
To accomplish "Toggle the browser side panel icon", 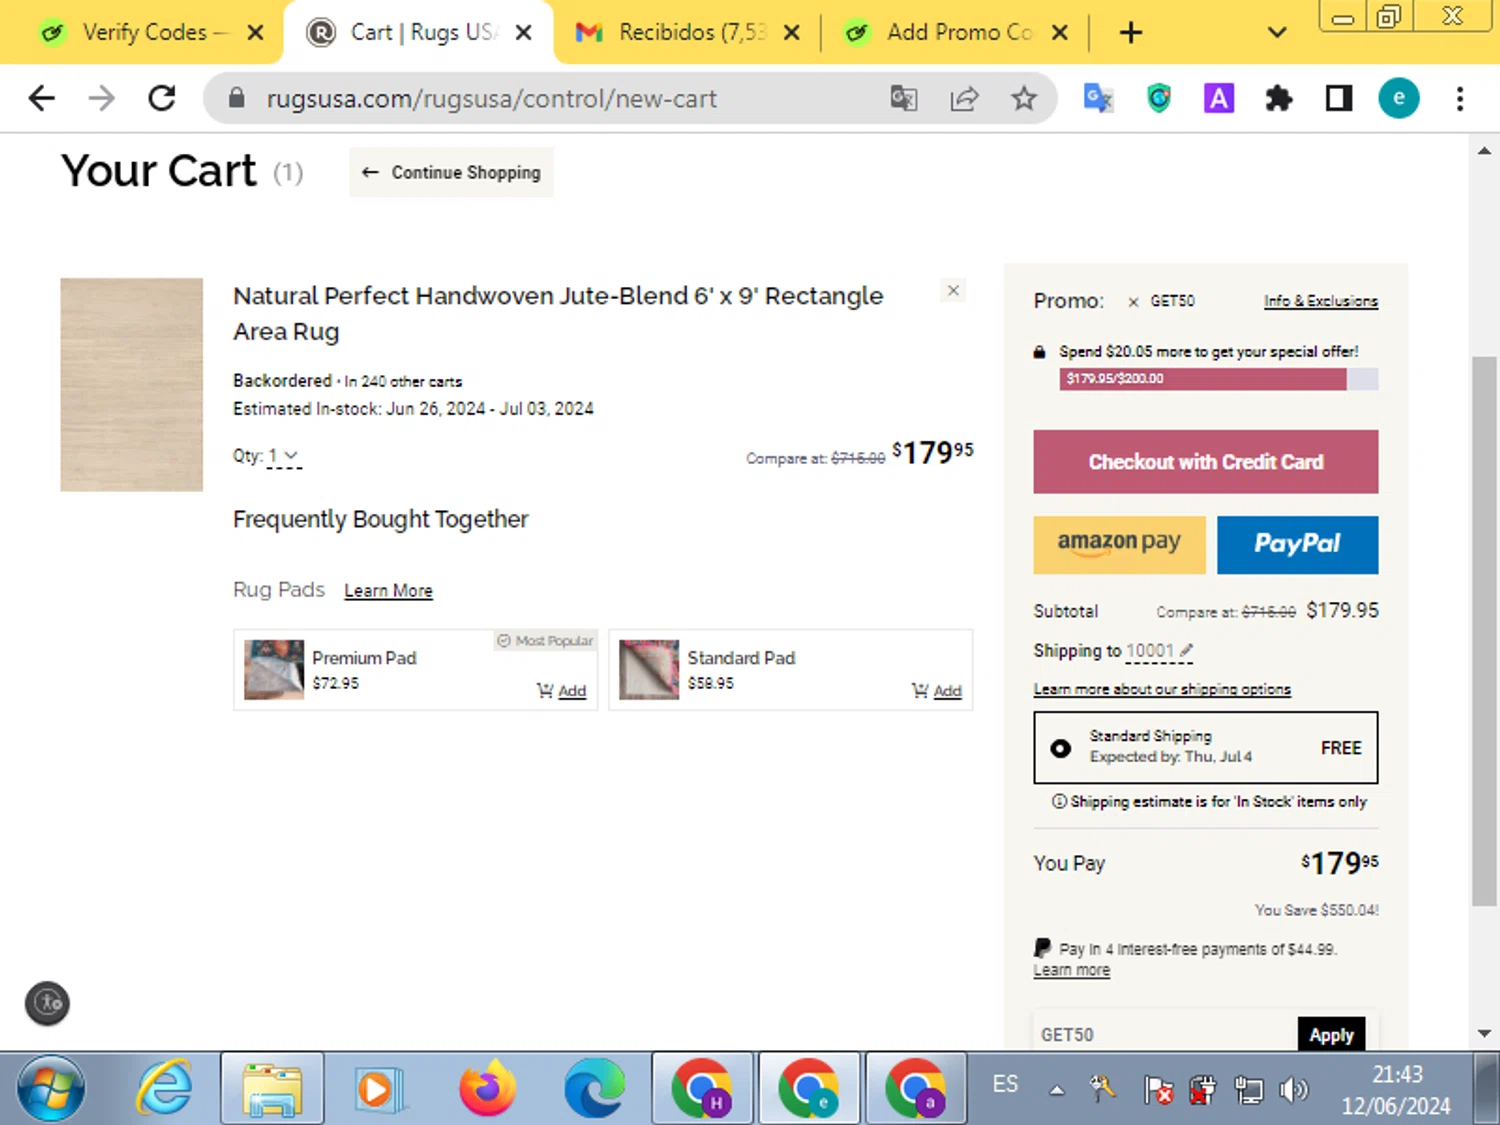I will 1338,98.
